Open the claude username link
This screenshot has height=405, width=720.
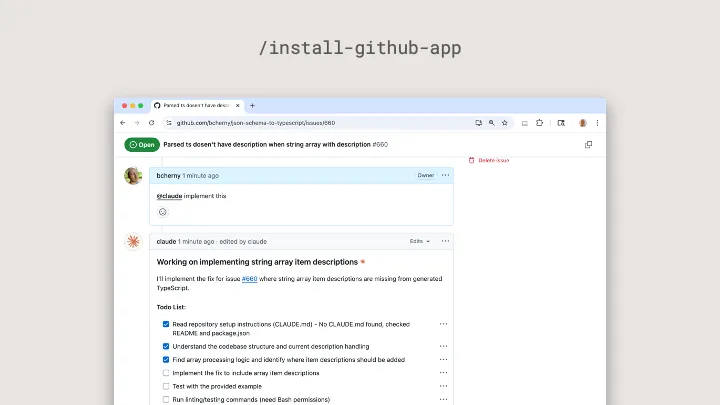(166, 242)
